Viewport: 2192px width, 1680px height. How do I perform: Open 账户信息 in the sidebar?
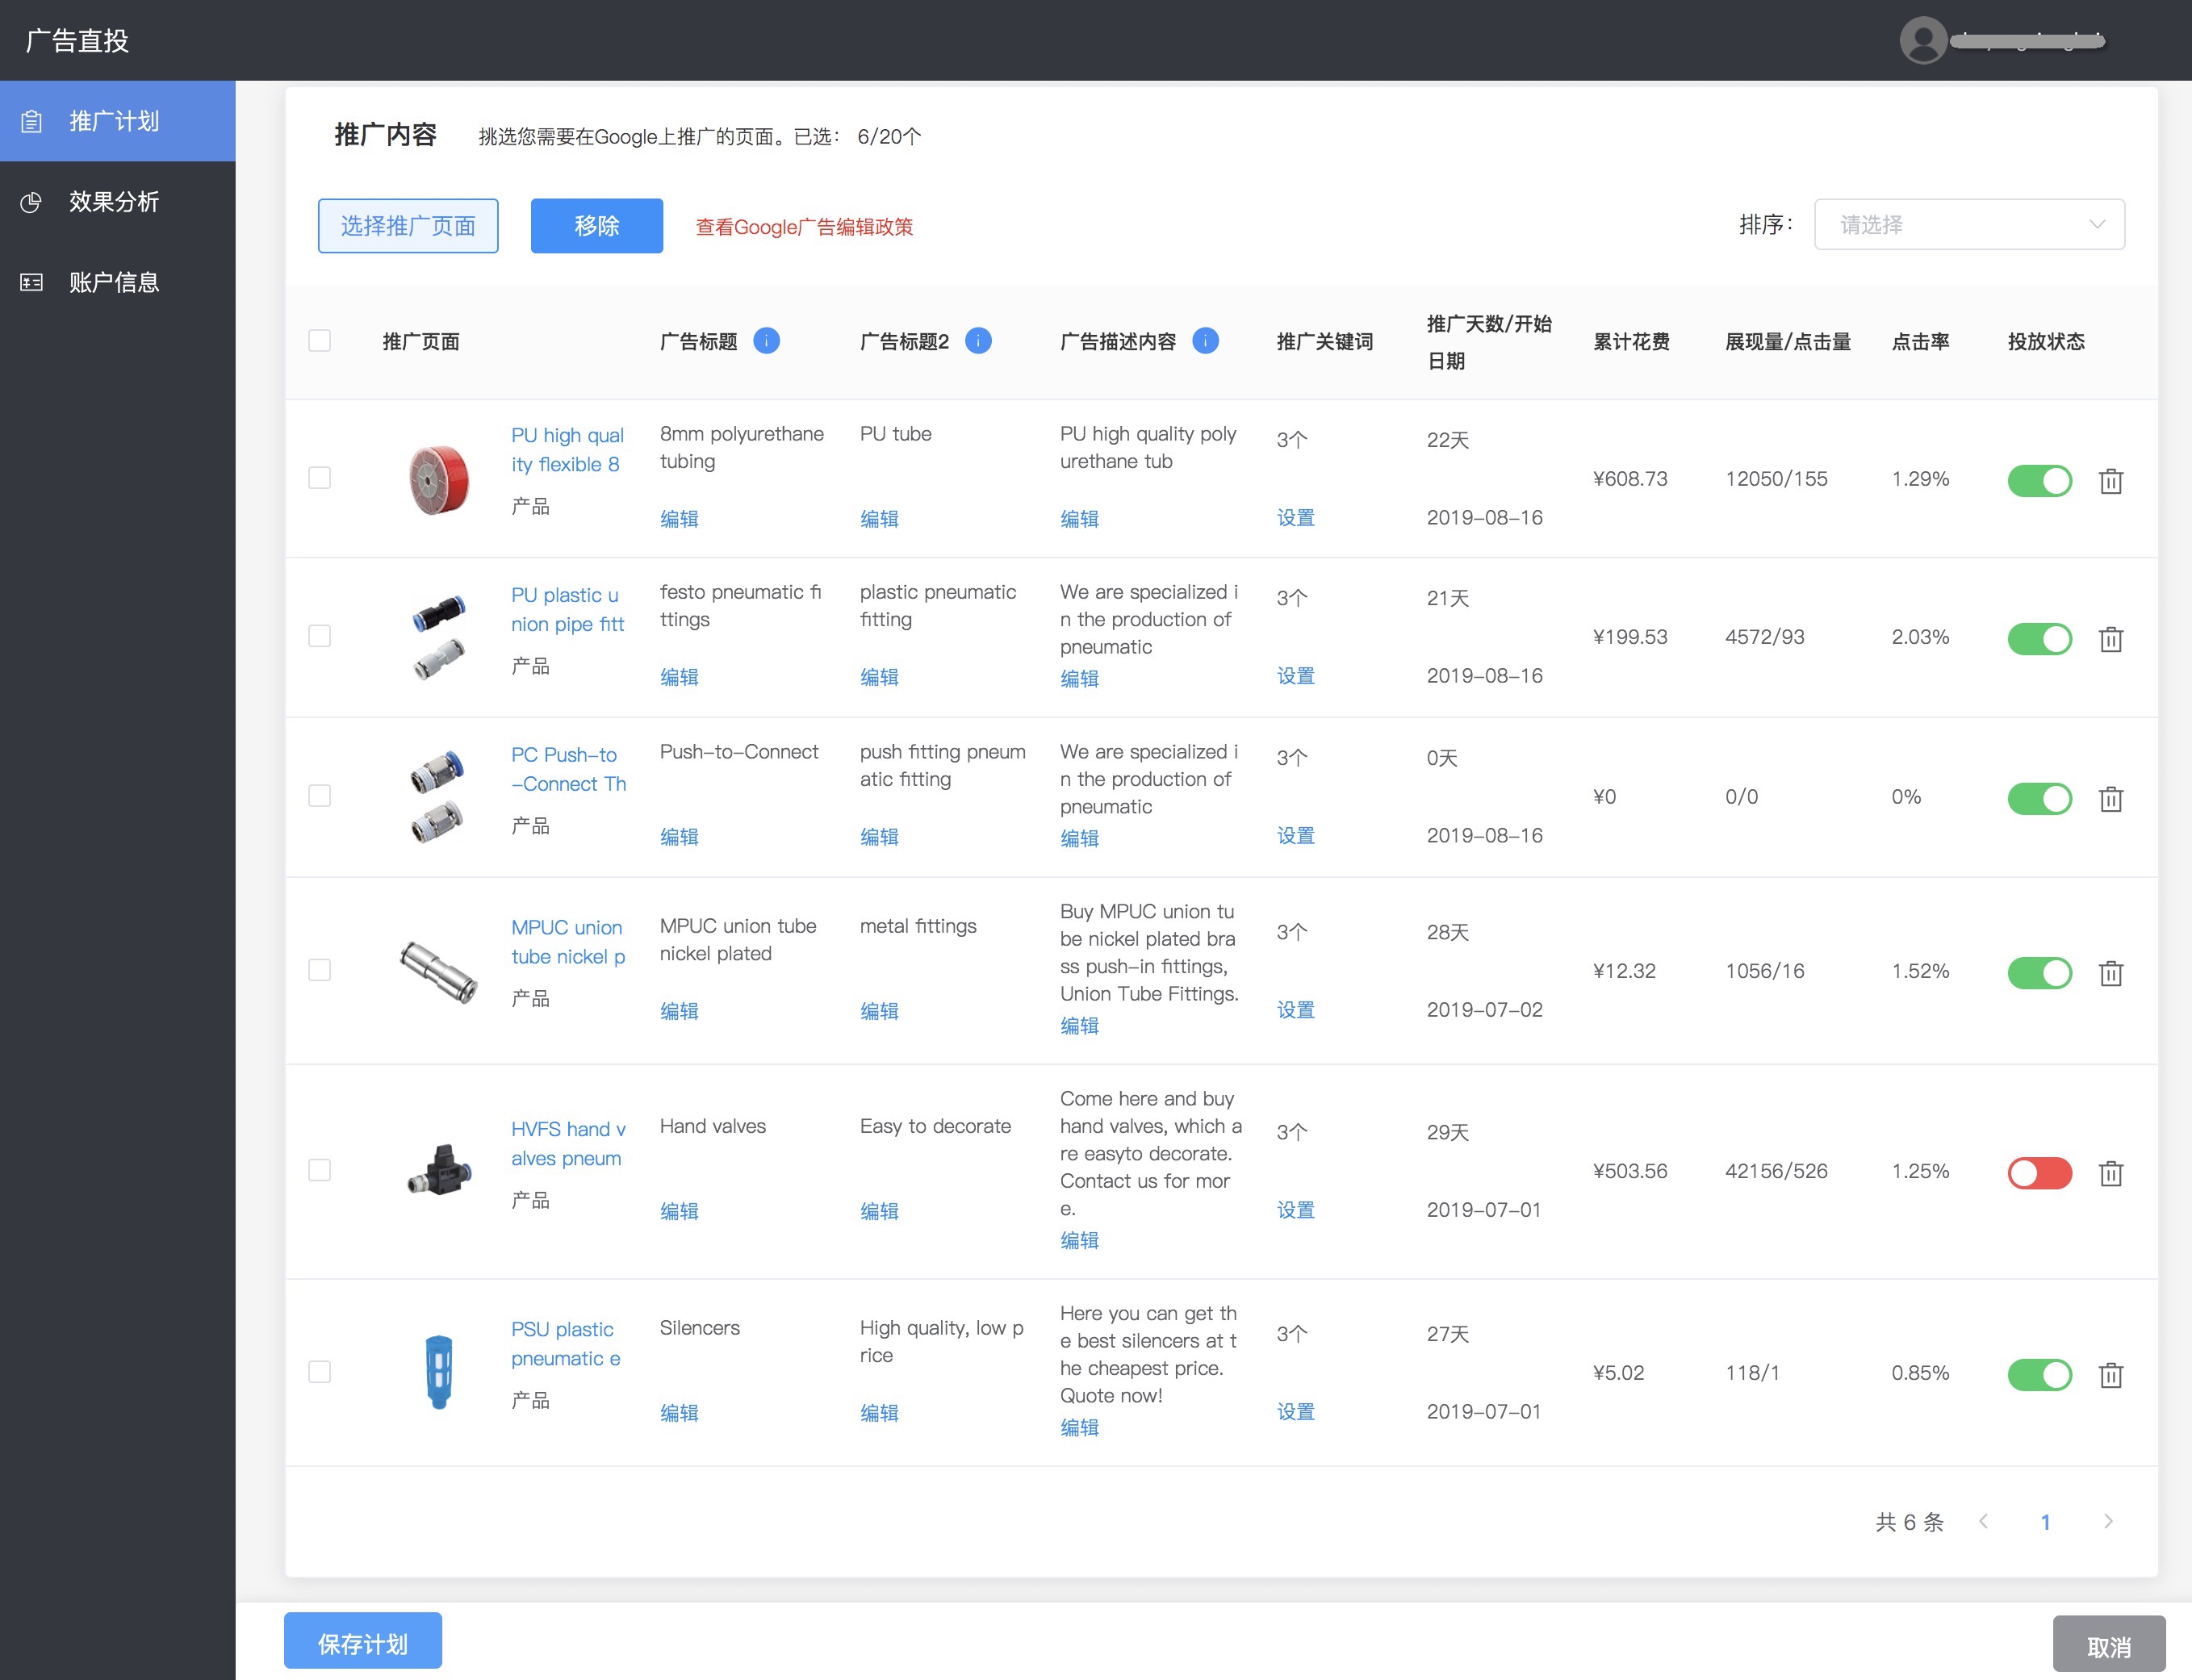coord(114,282)
